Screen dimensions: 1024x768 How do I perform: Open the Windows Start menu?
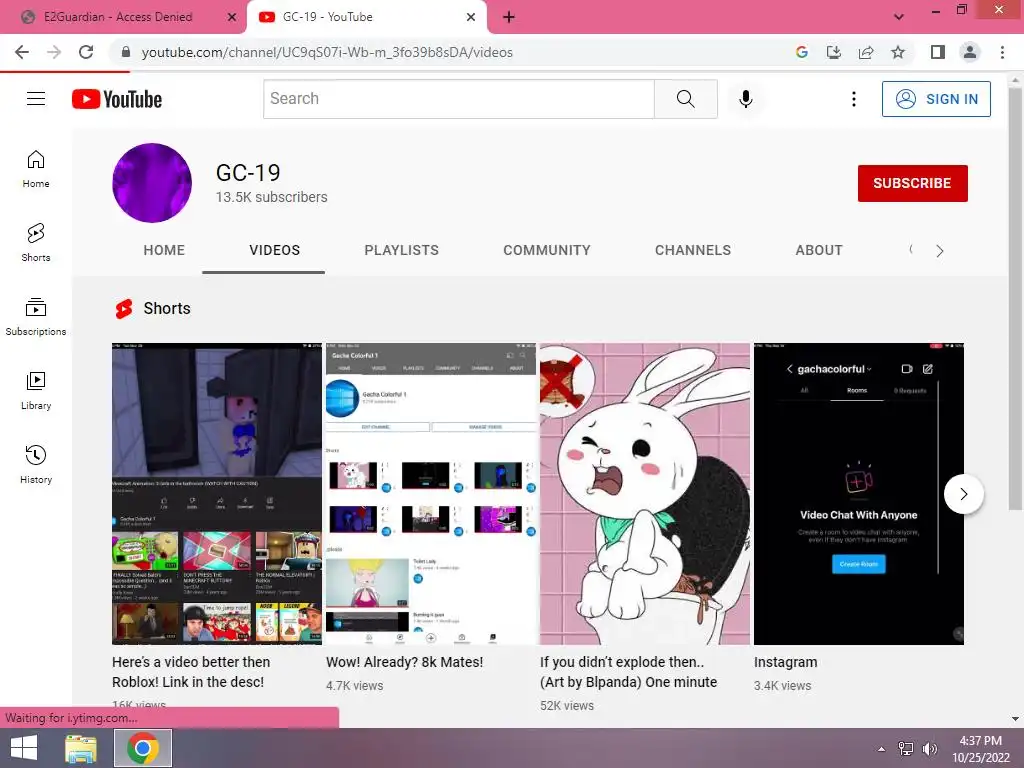pos(24,748)
